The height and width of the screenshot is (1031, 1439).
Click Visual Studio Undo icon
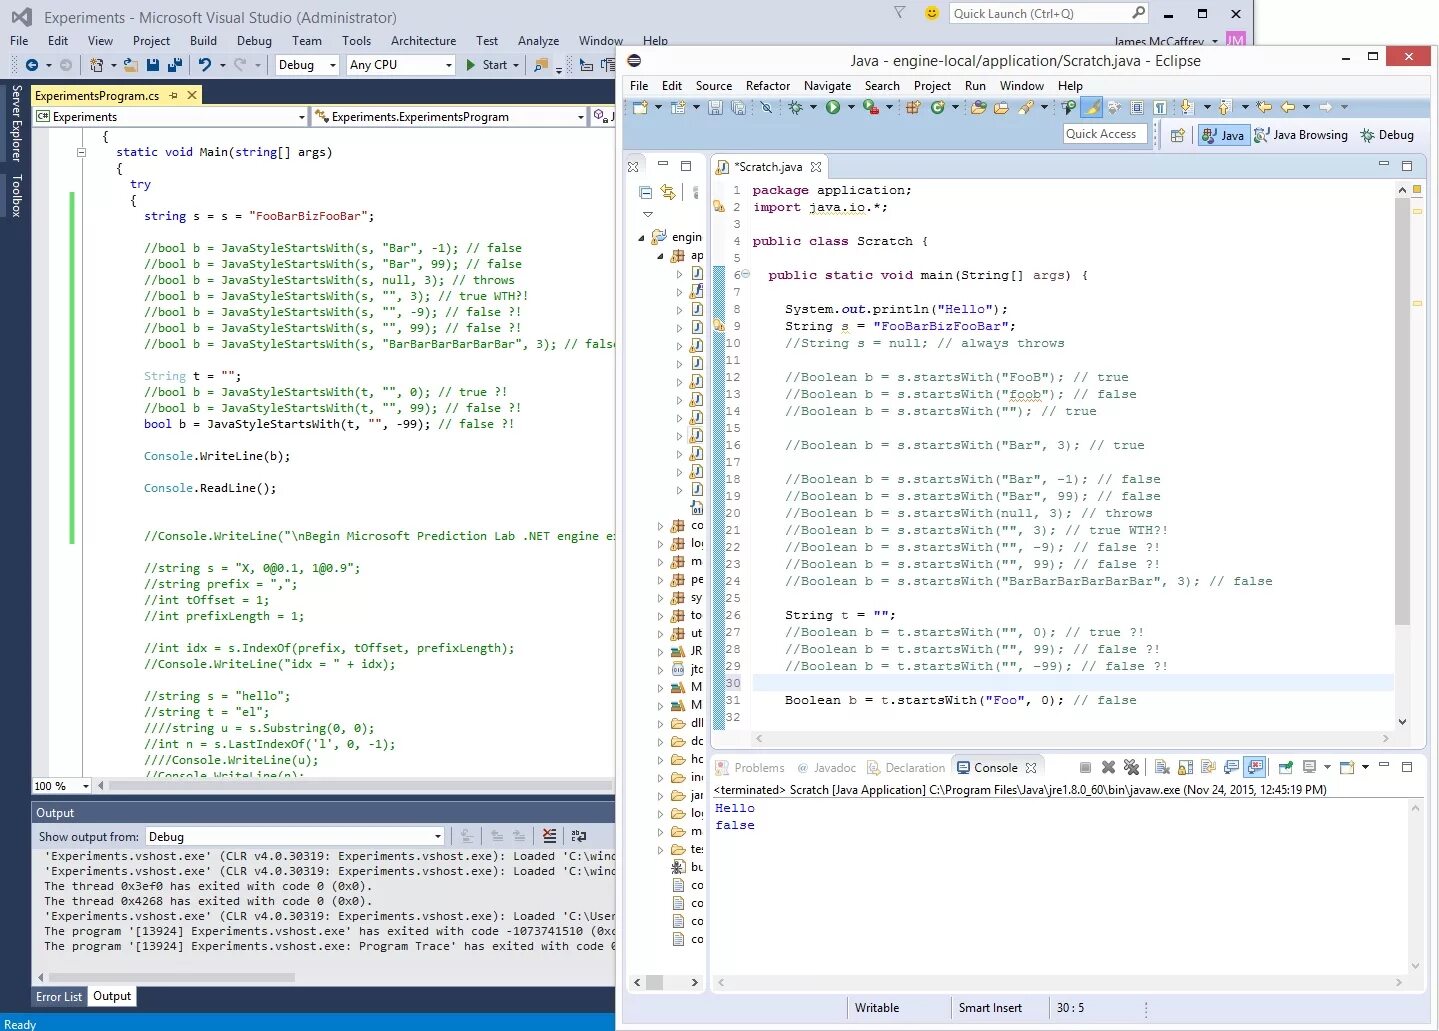pos(204,65)
